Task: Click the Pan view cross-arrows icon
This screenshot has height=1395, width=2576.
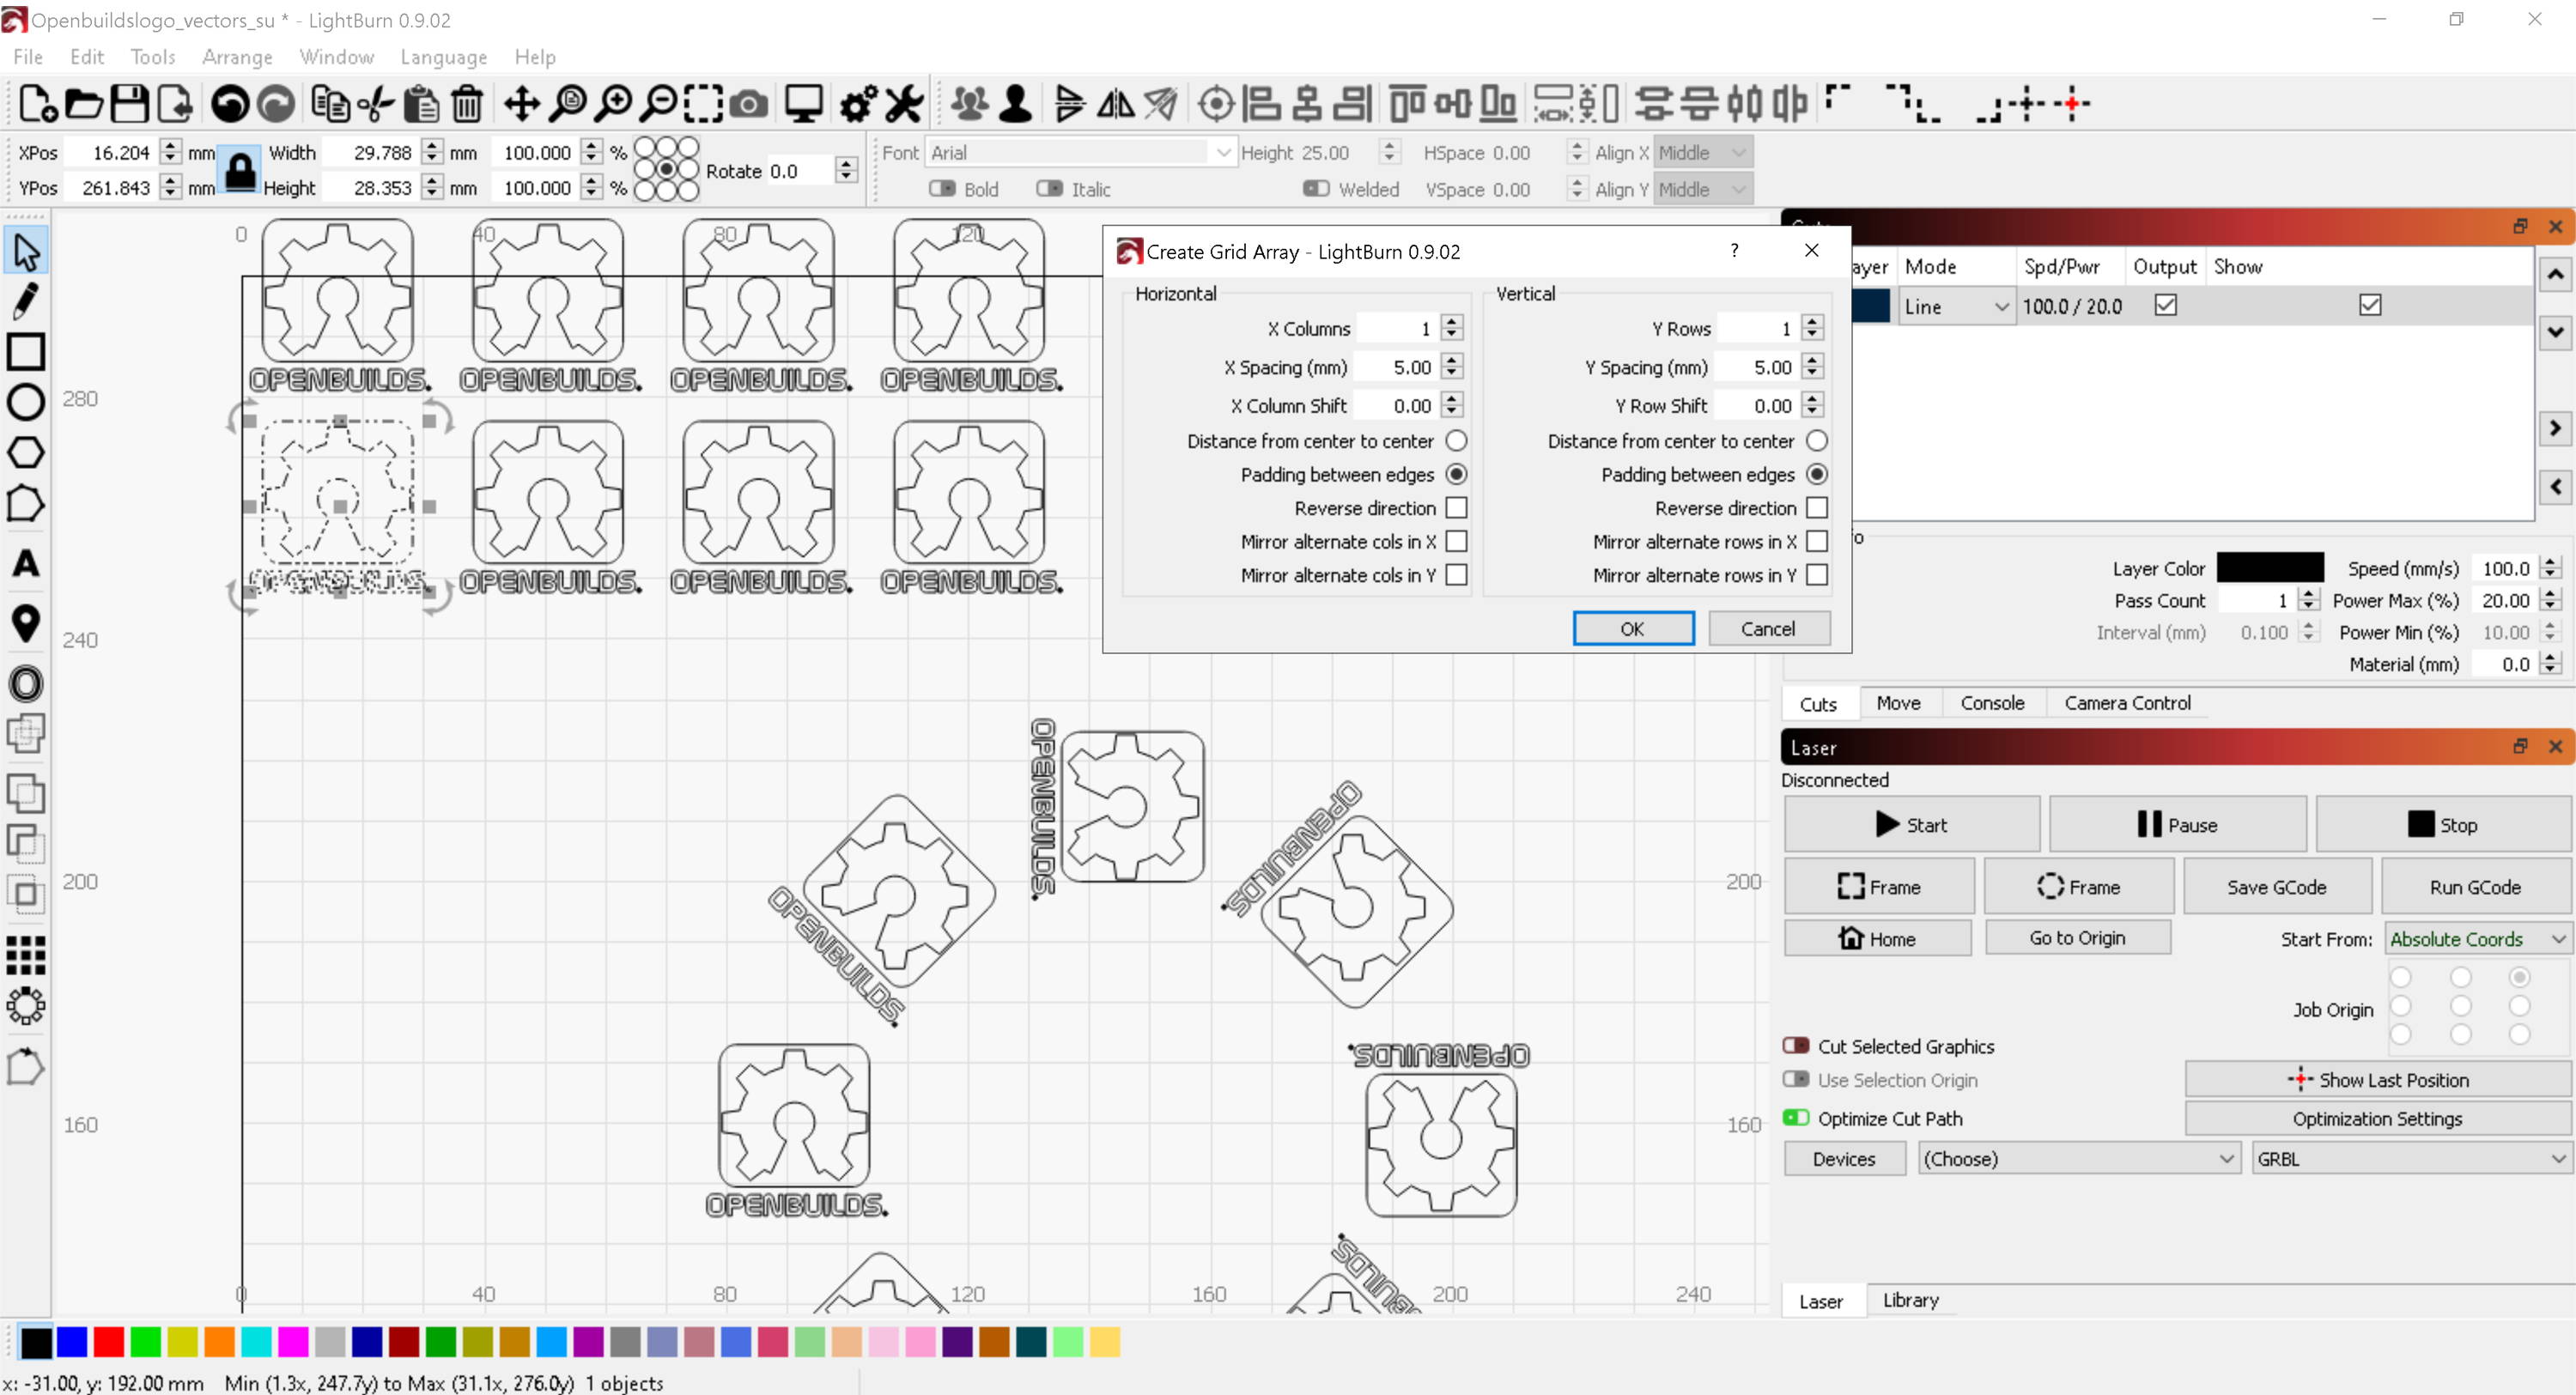Action: (x=521, y=104)
